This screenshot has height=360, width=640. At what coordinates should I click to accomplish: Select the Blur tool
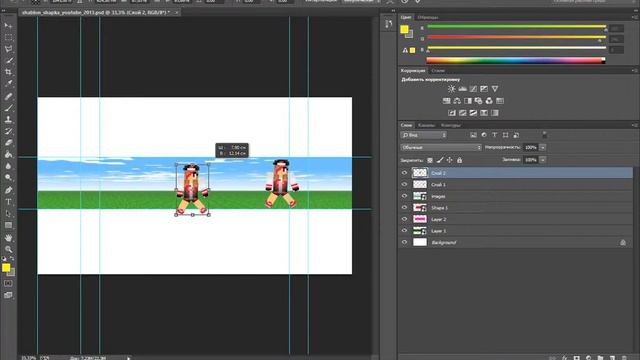[x=8, y=166]
